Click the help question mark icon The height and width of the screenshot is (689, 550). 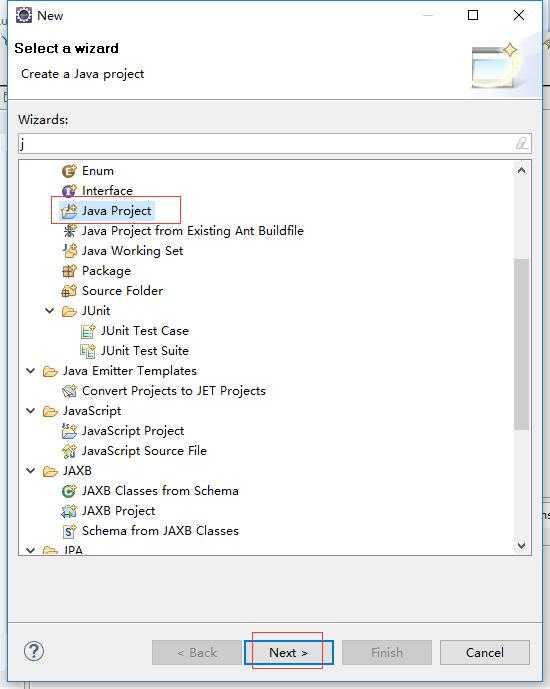(34, 651)
